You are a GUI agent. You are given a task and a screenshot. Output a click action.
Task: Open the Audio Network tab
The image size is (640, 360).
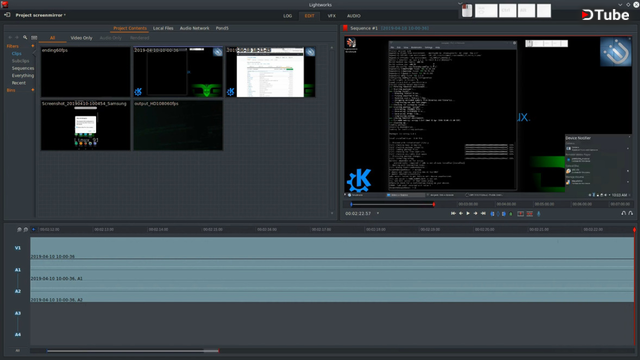[194, 28]
